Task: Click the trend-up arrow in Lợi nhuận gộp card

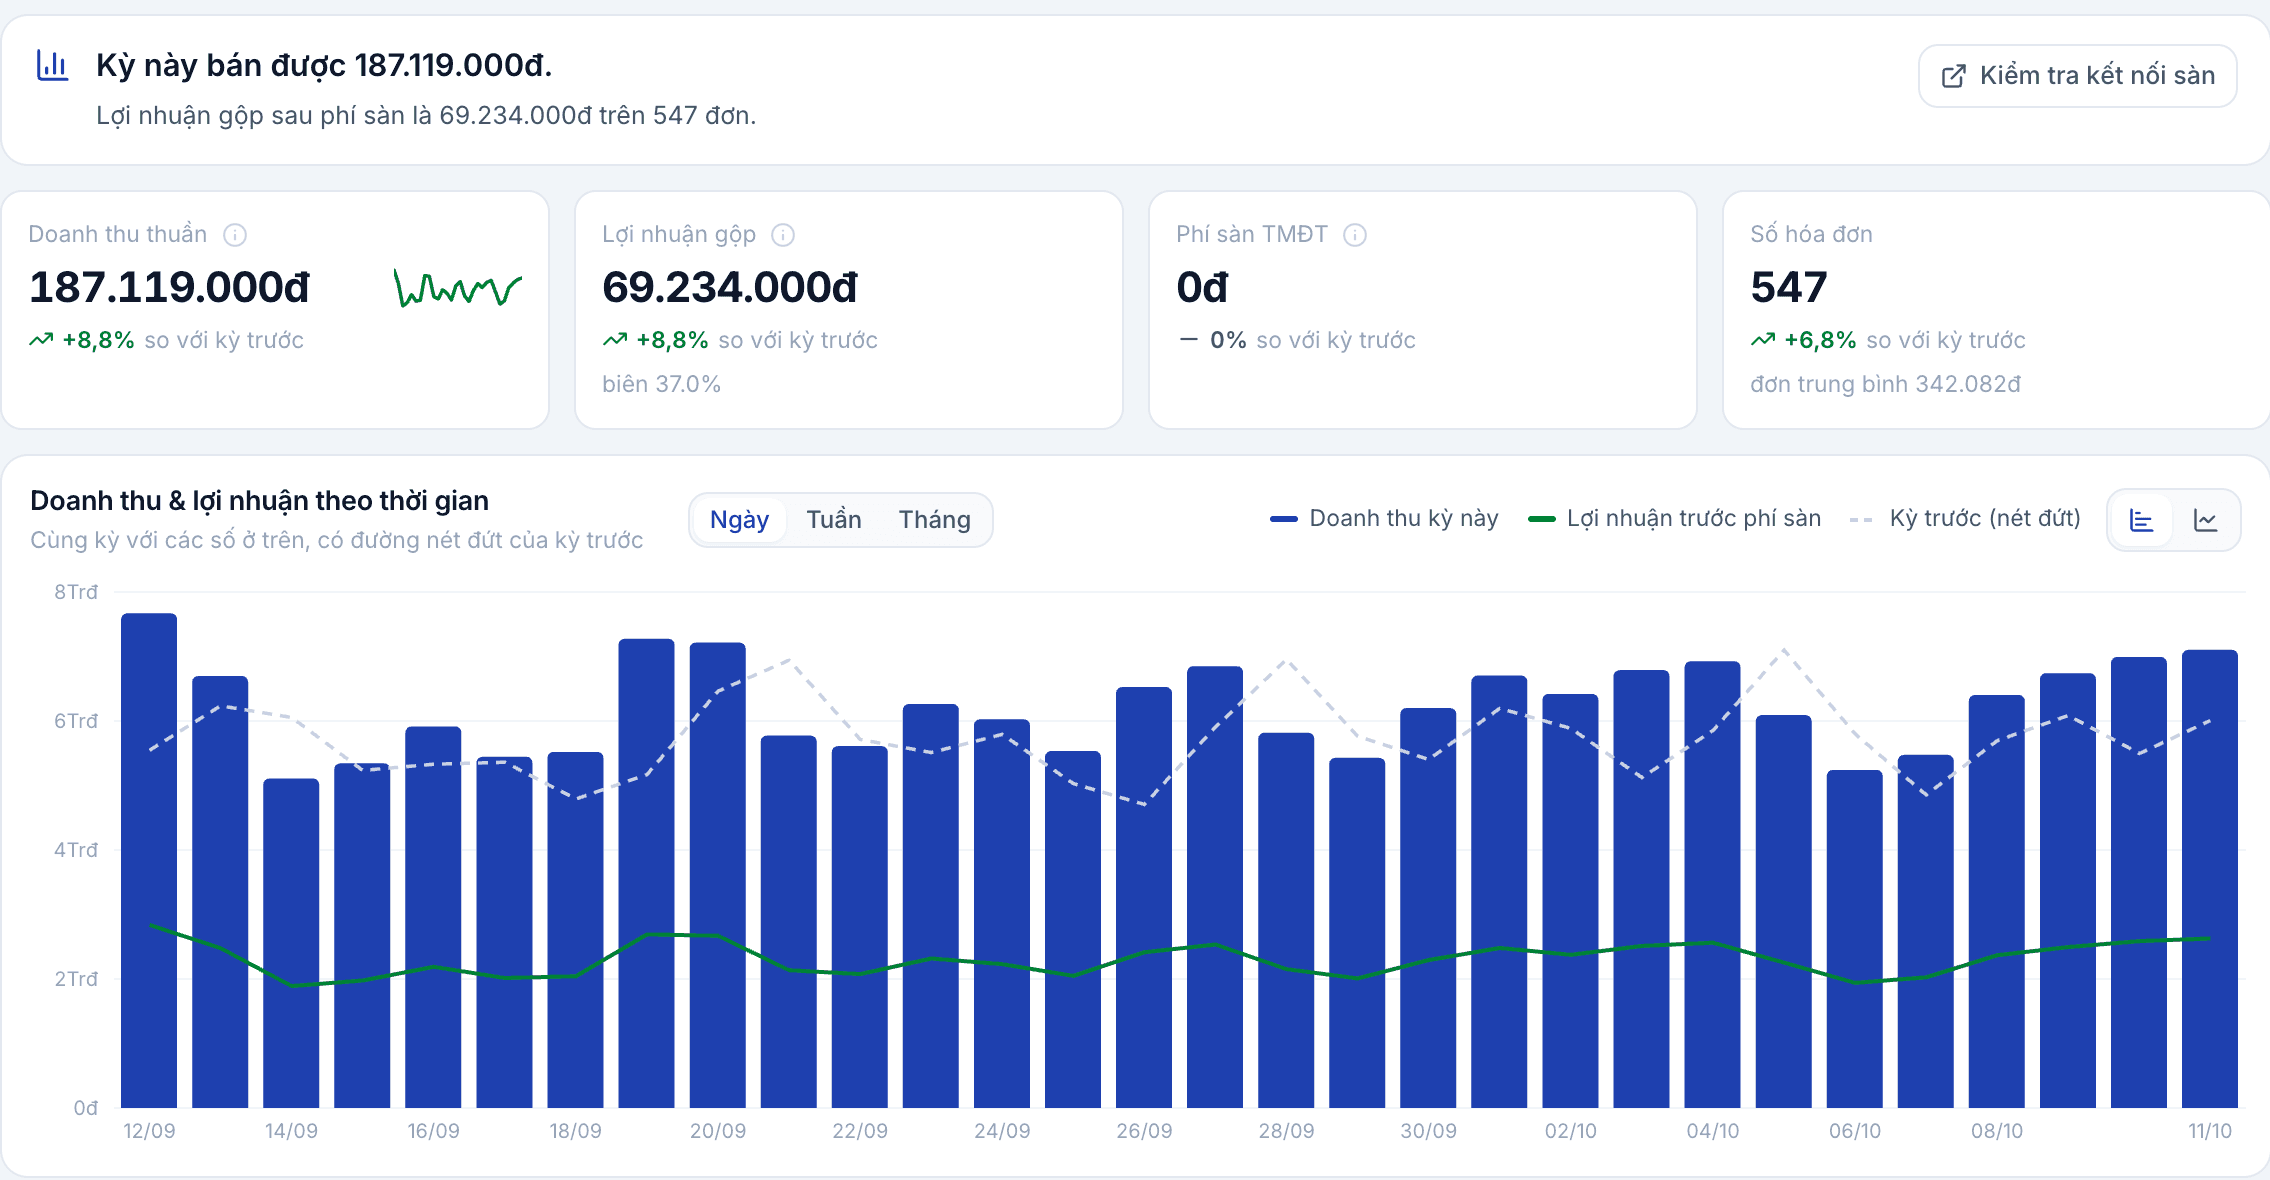Action: pos(615,340)
